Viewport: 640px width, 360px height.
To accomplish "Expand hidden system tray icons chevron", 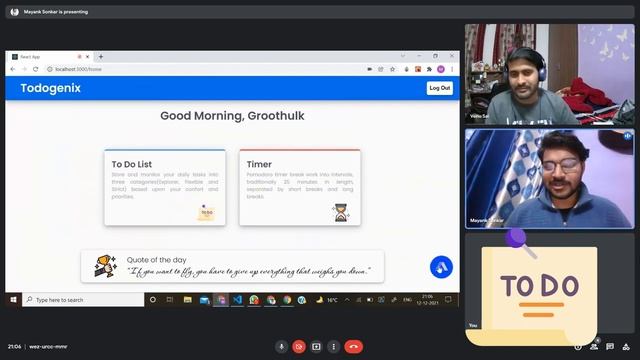I will 347,300.
